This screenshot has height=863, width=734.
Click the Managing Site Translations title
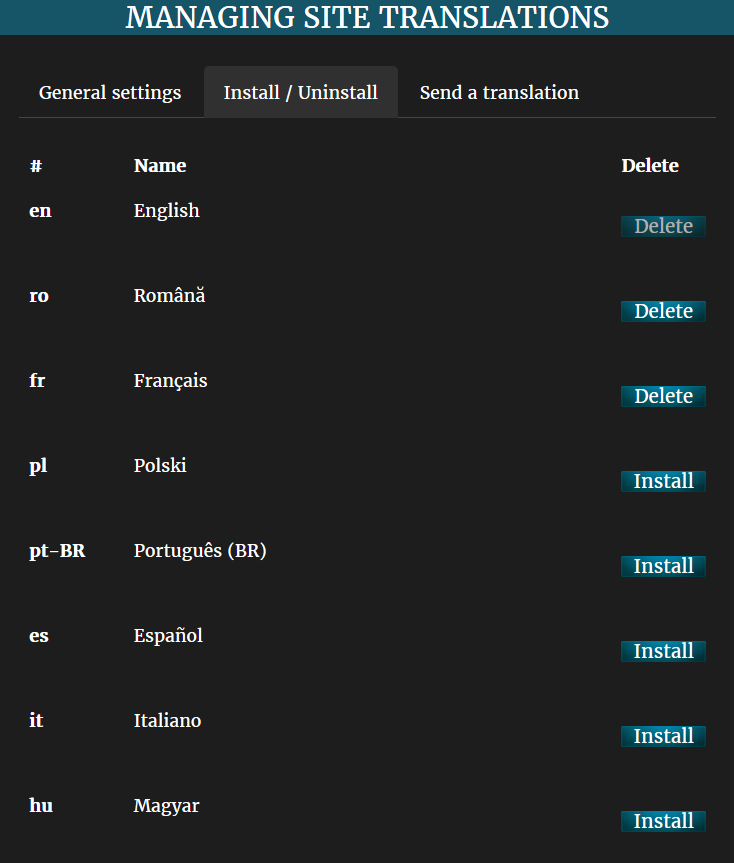367,17
